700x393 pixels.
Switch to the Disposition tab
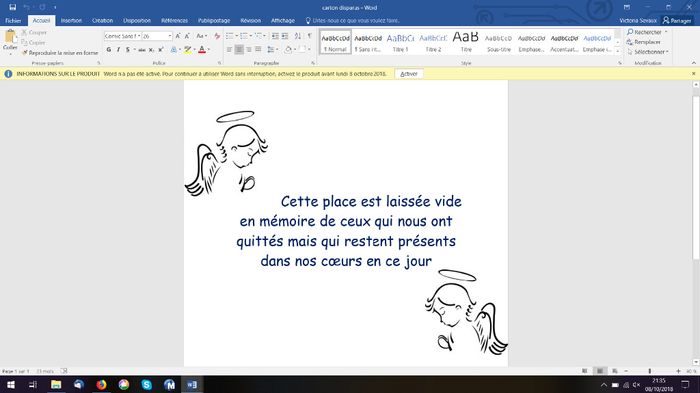[x=137, y=21]
